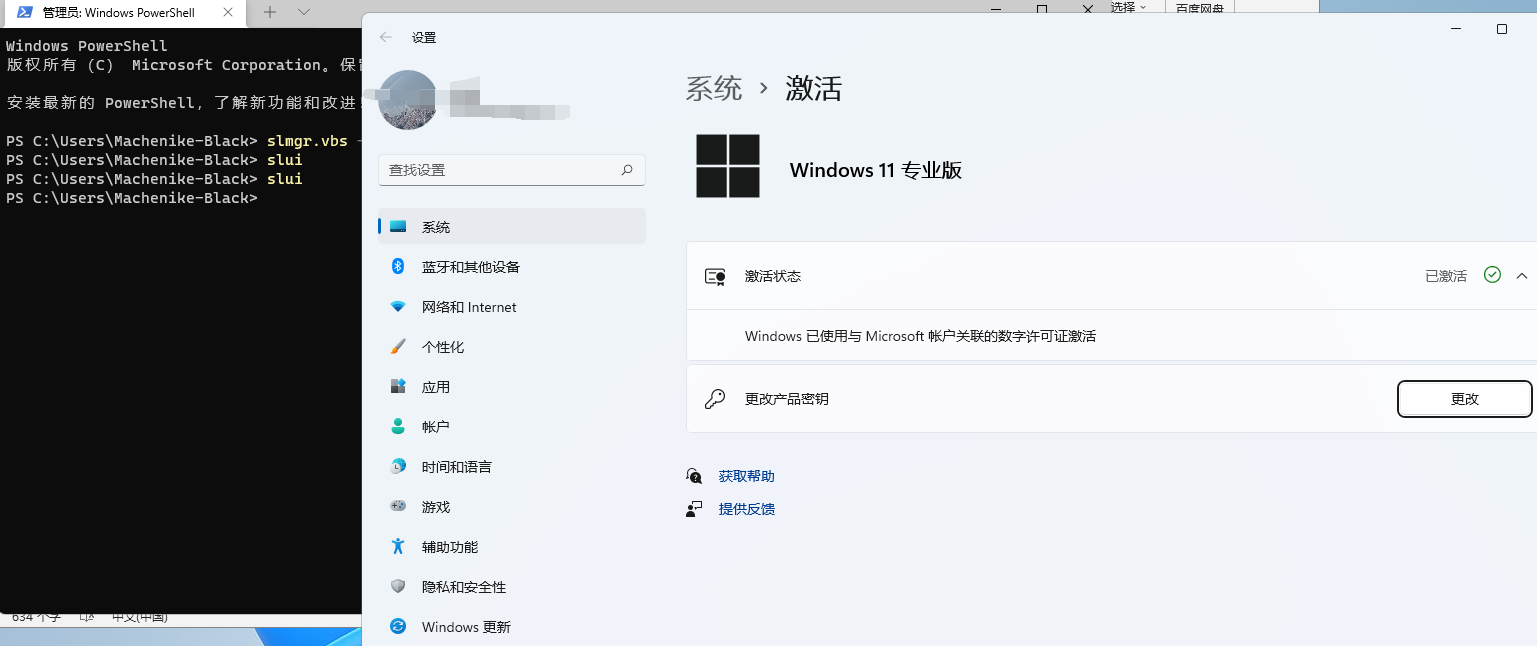
Task: Click the text about 数字许可证激活
Action: coord(920,336)
